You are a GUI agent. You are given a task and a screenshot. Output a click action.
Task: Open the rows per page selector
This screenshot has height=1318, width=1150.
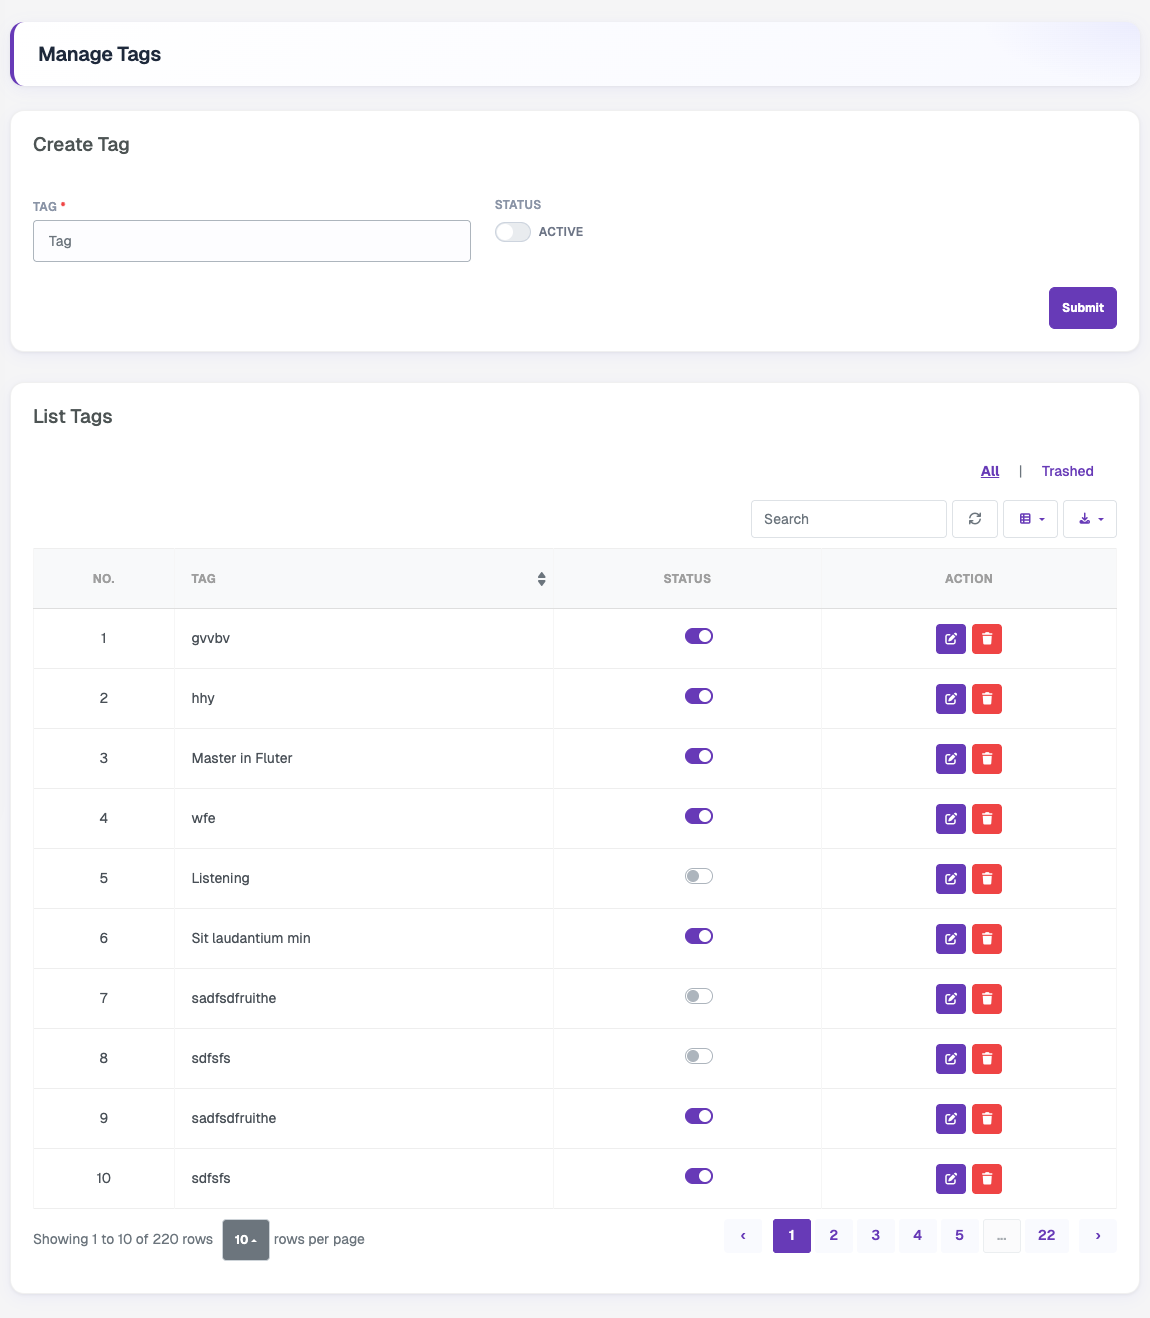pyautogui.click(x=246, y=1240)
